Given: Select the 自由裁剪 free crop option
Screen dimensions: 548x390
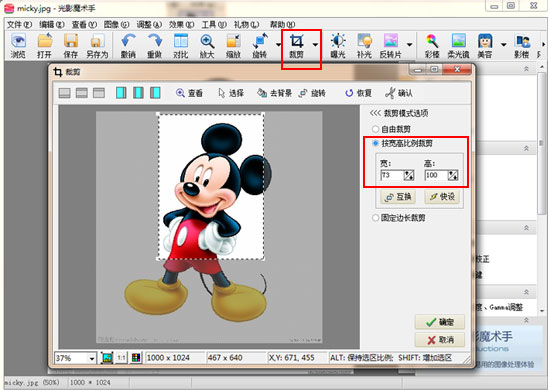Looking at the screenshot, I should point(391,129).
